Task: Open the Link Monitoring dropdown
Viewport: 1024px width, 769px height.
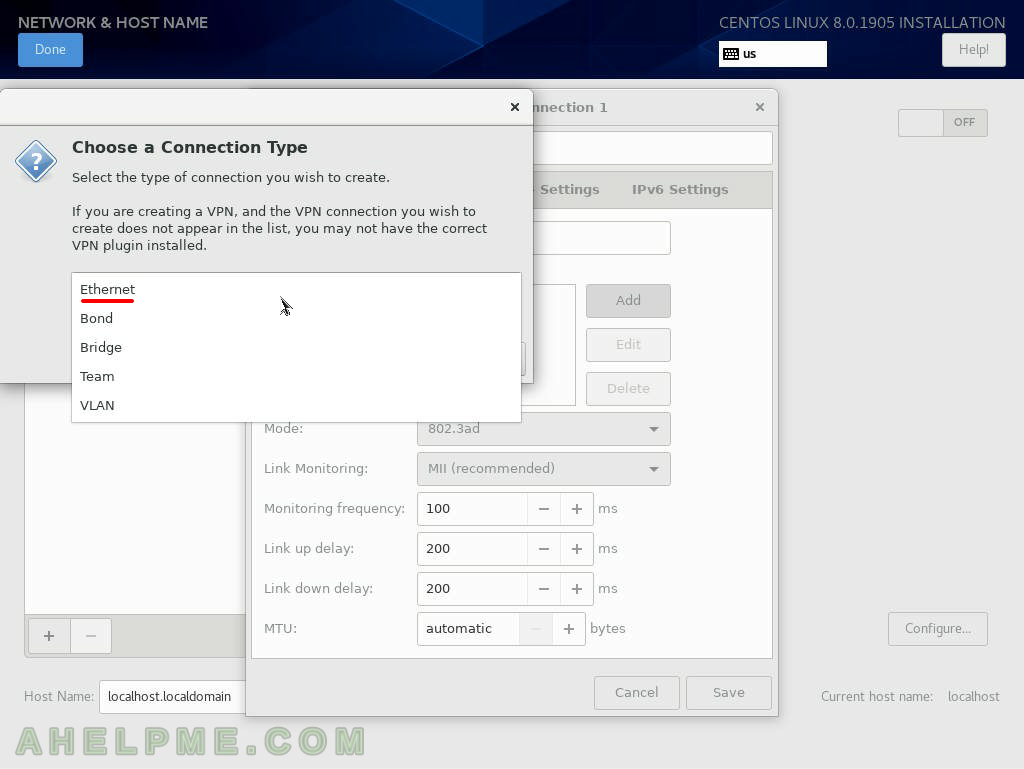Action: pos(543,469)
